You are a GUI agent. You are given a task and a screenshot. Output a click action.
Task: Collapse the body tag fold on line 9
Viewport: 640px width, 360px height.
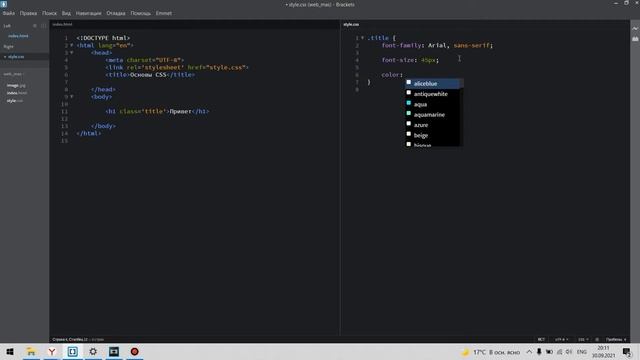coord(71,97)
